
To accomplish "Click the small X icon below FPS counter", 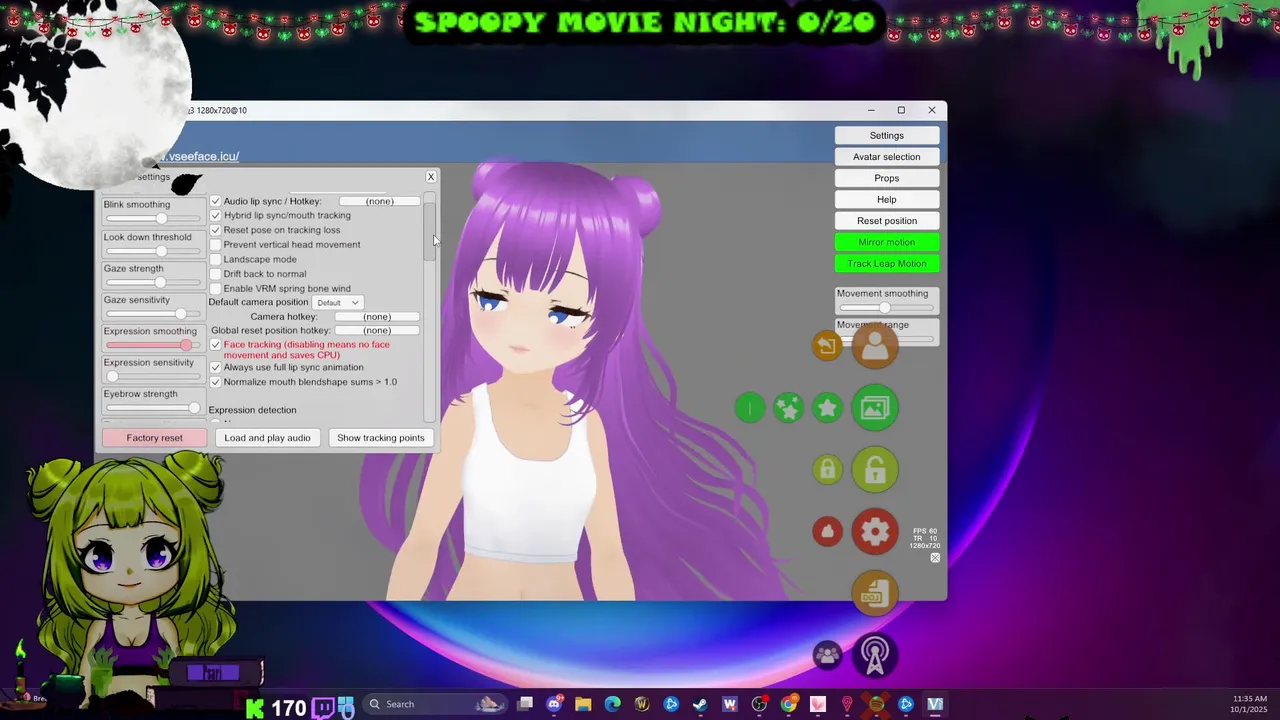I will 935,558.
